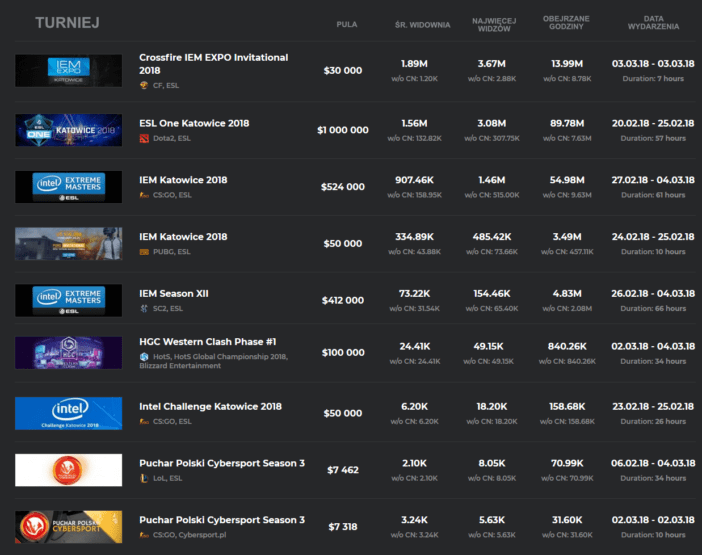Click the StarCraft 2 icon beside SC2, ESL

pyautogui.click(x=144, y=308)
